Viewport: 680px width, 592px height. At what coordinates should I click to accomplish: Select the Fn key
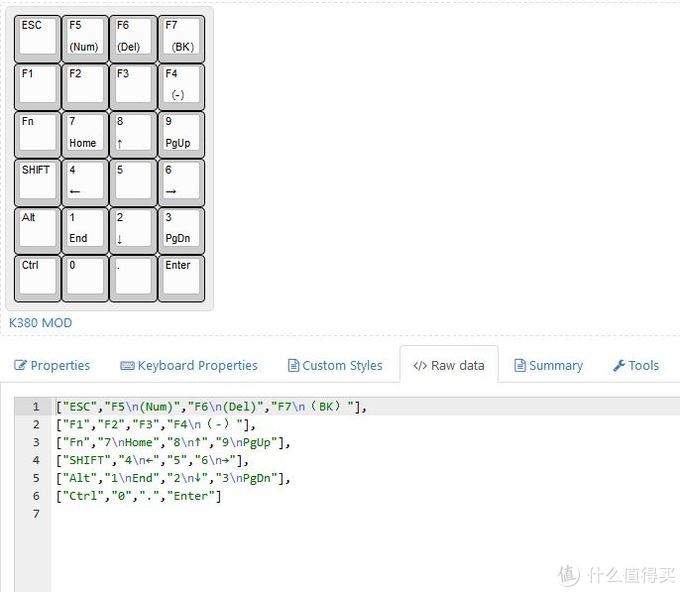[38, 135]
